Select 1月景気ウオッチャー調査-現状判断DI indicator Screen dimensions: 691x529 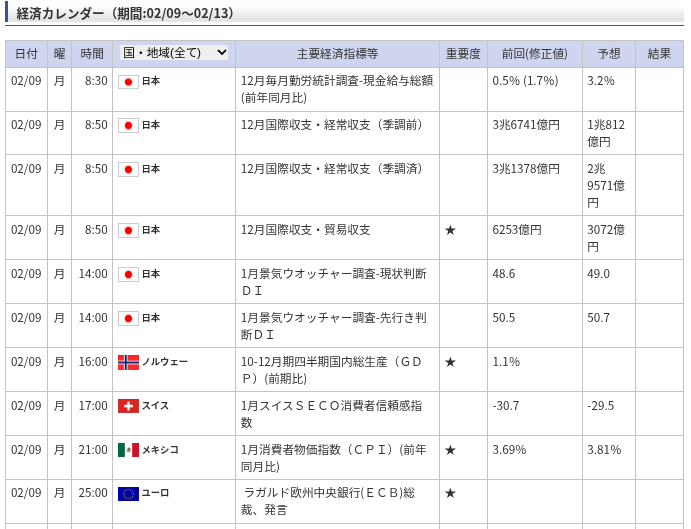333,282
